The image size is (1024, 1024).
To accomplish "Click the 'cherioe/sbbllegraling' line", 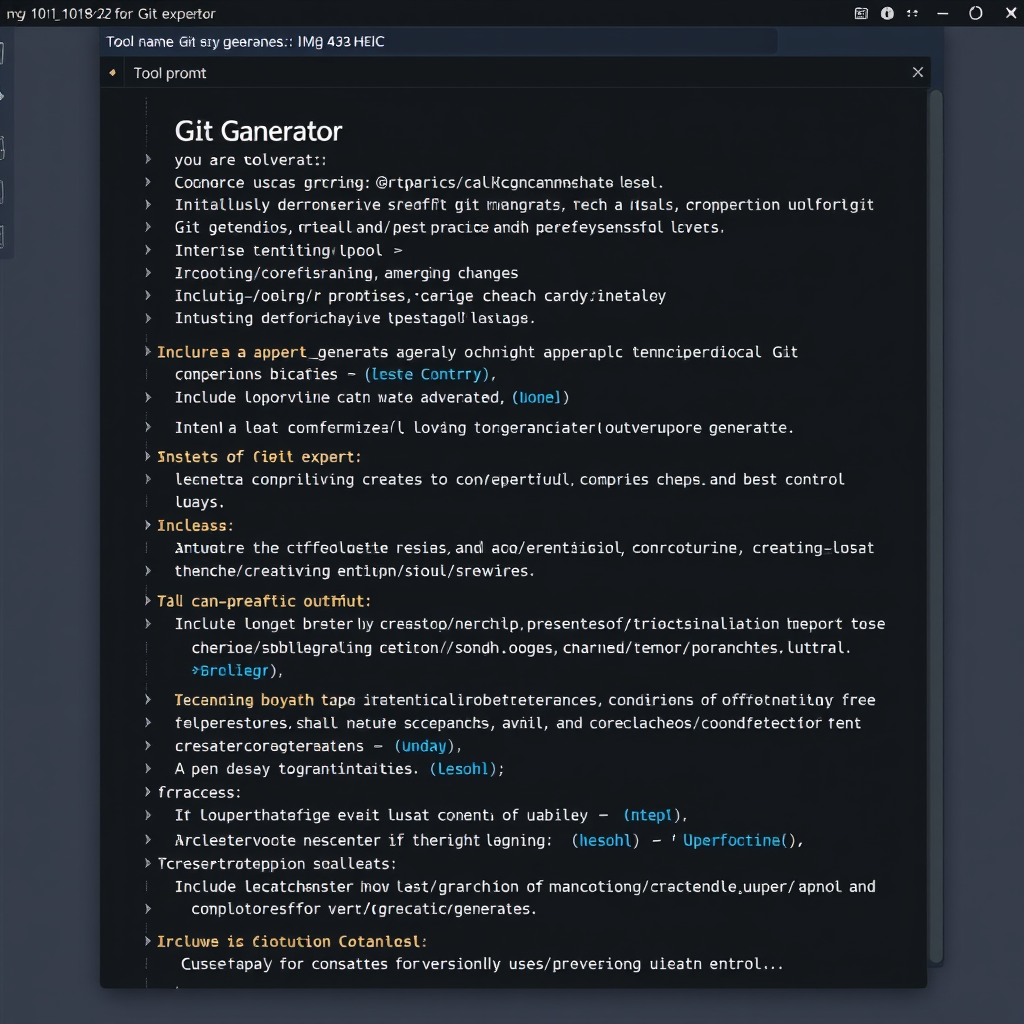I will pos(520,648).
